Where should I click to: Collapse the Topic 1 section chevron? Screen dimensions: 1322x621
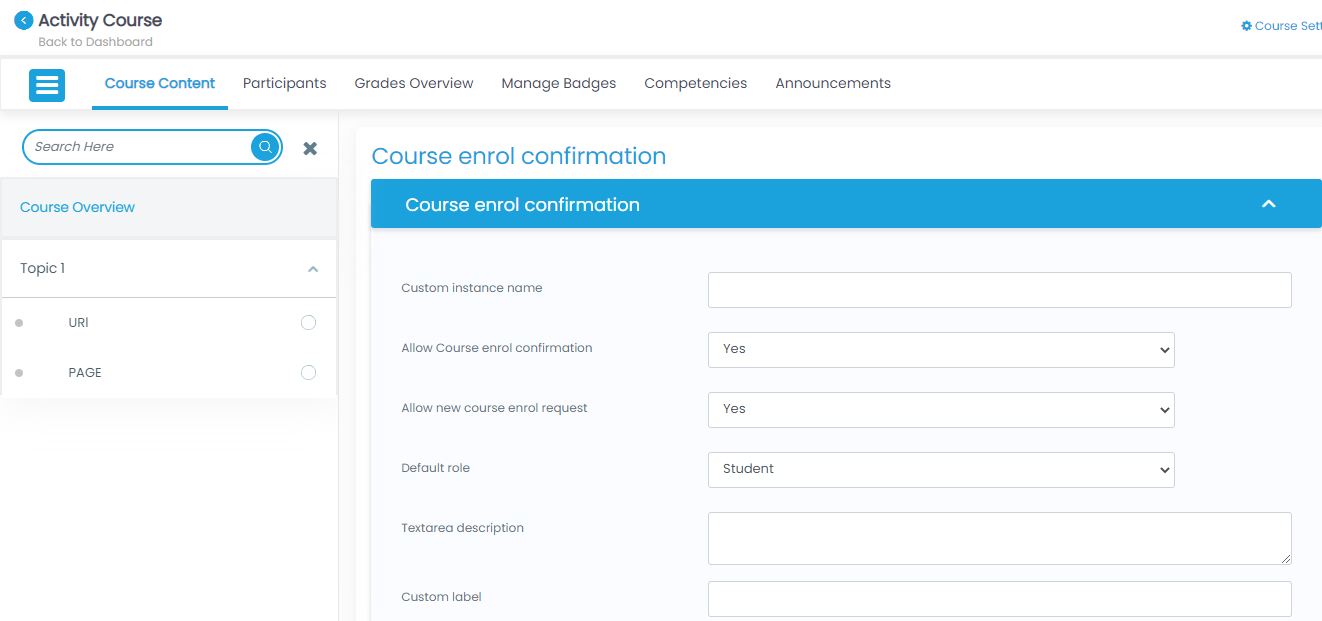click(x=313, y=269)
